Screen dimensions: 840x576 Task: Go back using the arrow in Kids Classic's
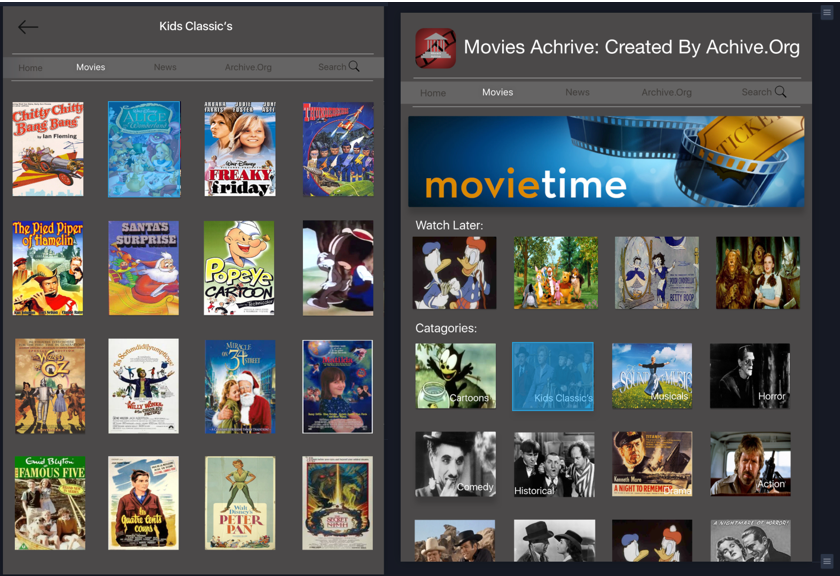coord(27,27)
